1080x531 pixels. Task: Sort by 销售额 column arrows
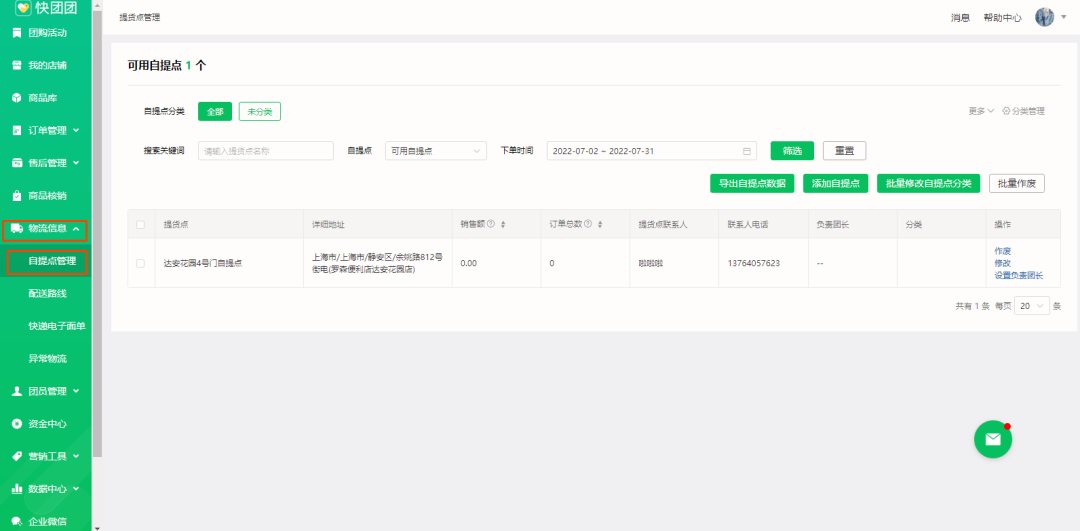point(503,225)
